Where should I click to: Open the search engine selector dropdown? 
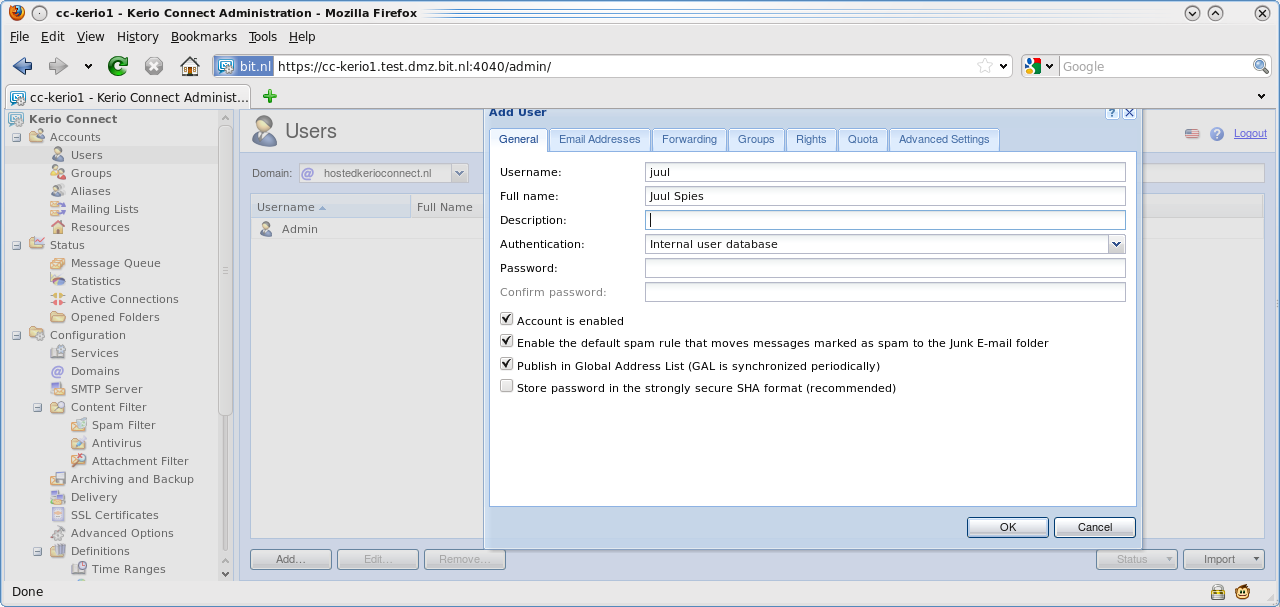[x=1039, y=66]
